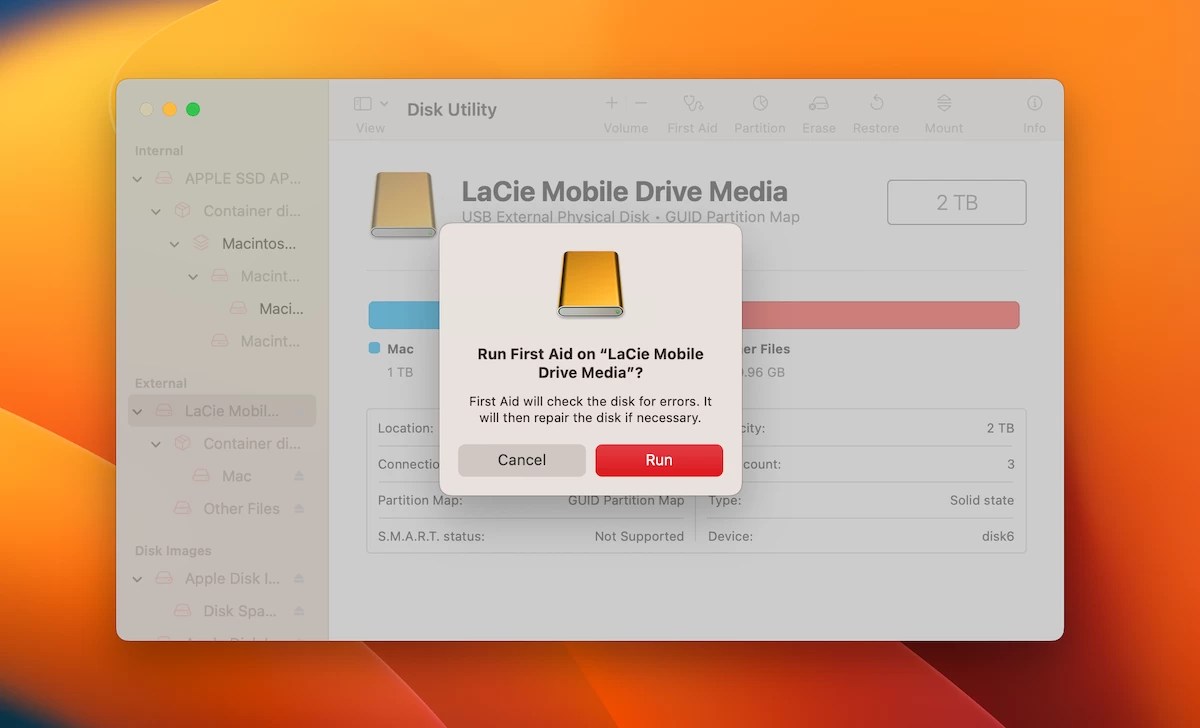Eject Other Files from the sidebar

(299, 509)
